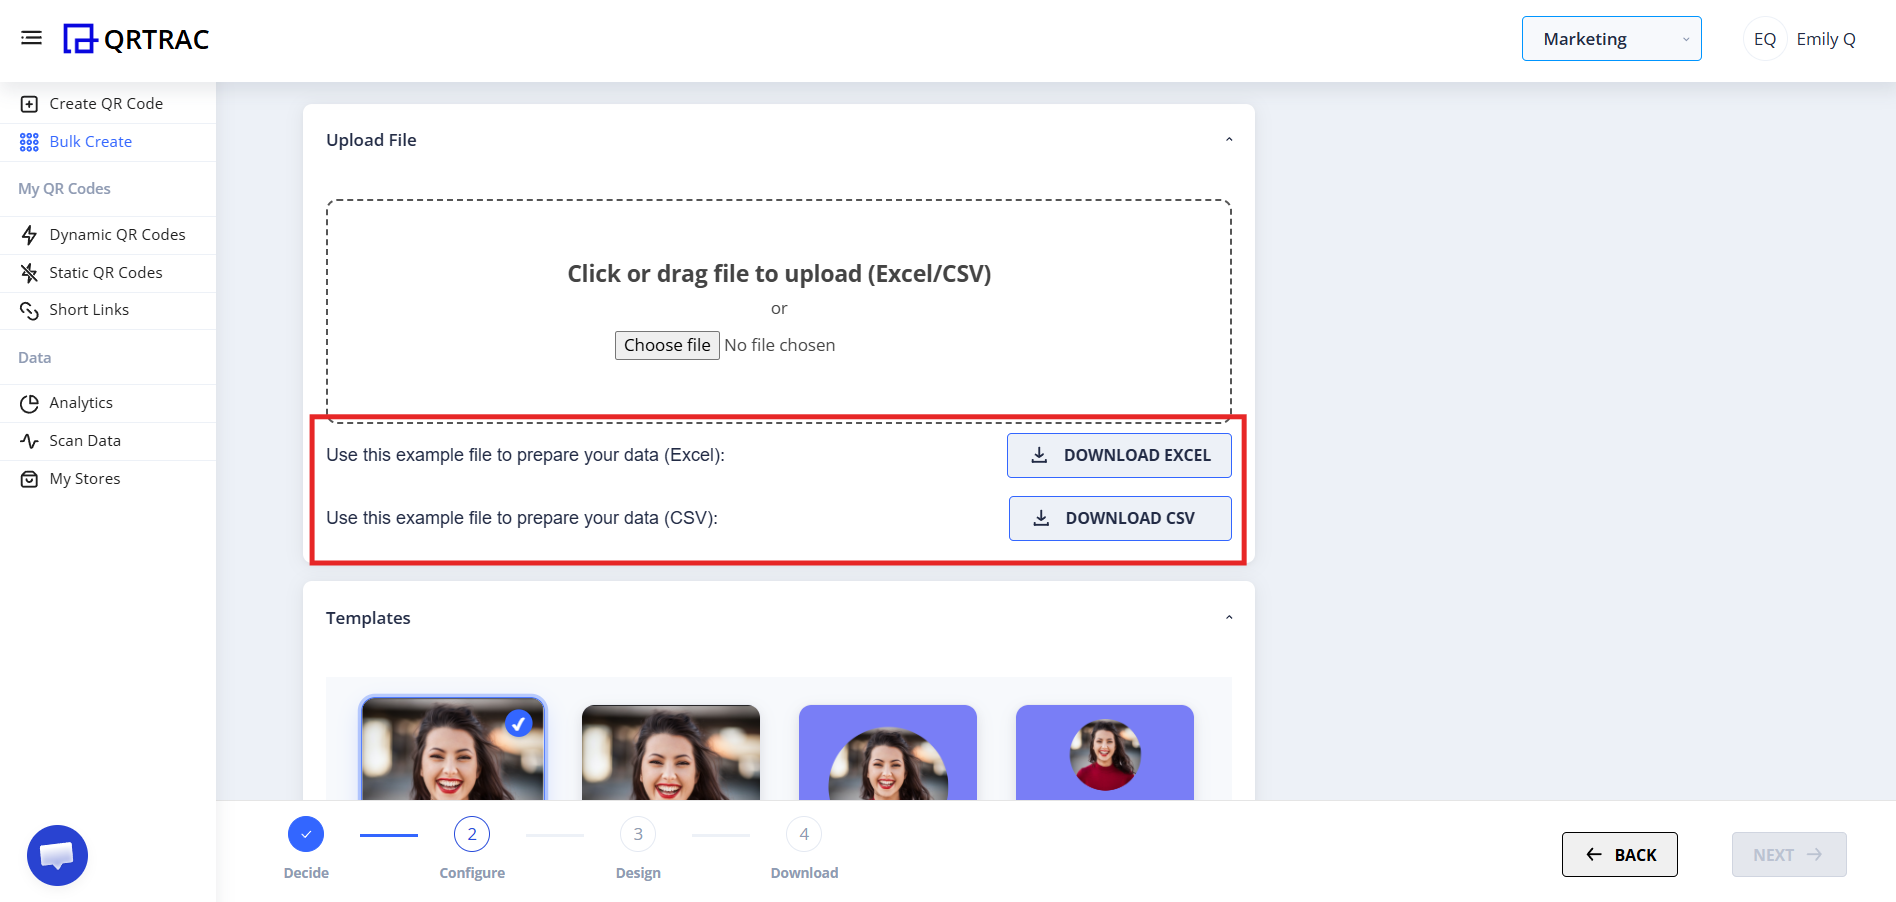Click the Choose file button
Image resolution: width=1896 pixels, height=902 pixels.
(667, 345)
